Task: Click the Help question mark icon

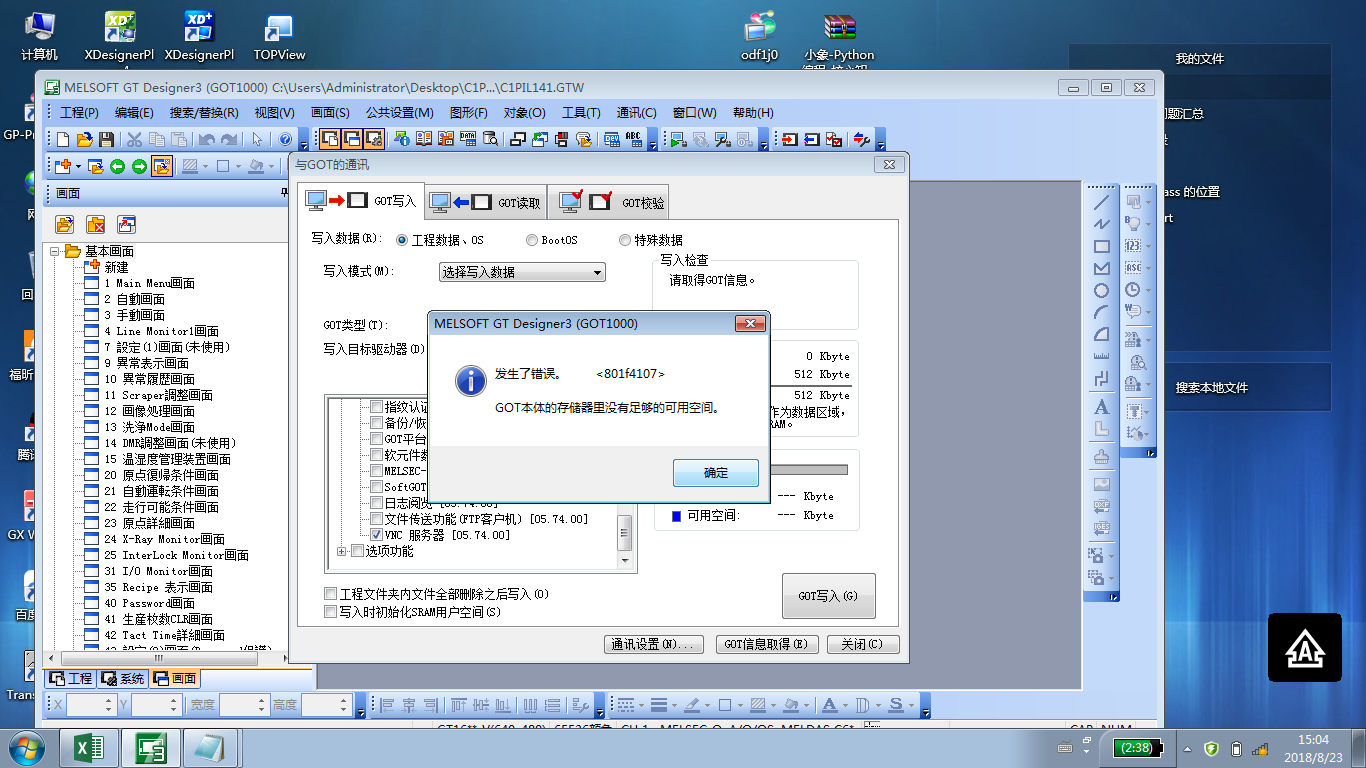Action: (285, 140)
